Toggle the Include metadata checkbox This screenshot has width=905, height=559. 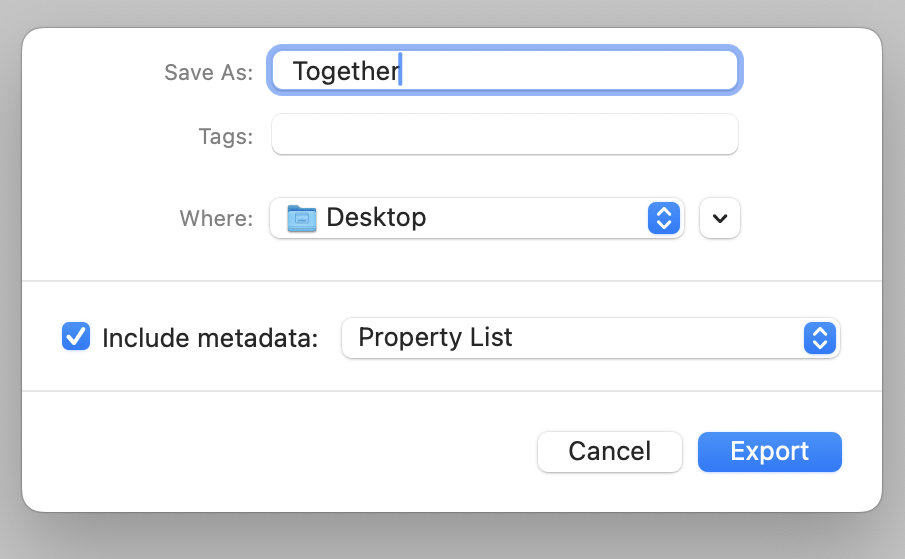coord(76,337)
